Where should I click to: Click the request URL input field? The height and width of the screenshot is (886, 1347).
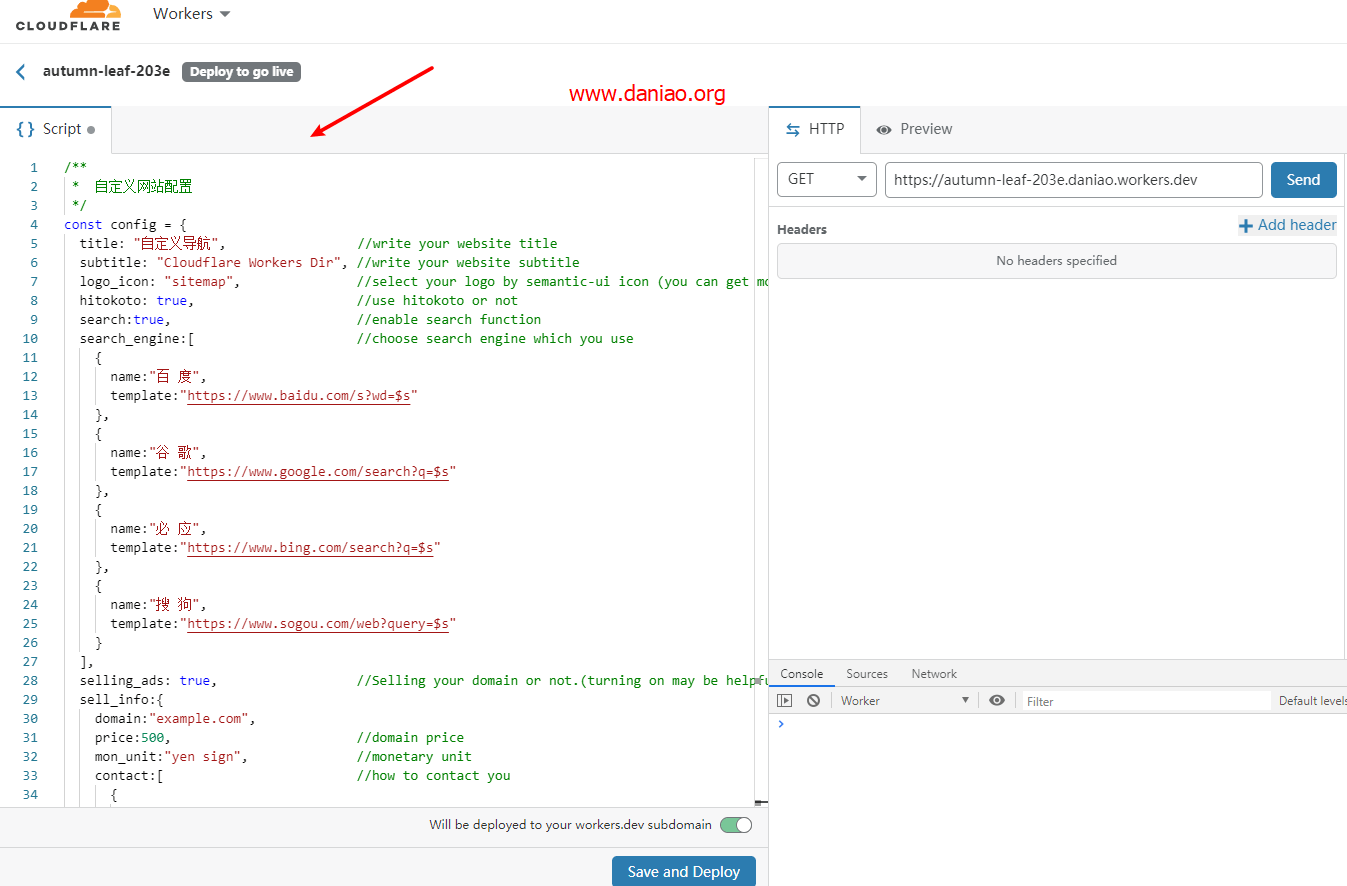(x=1073, y=180)
